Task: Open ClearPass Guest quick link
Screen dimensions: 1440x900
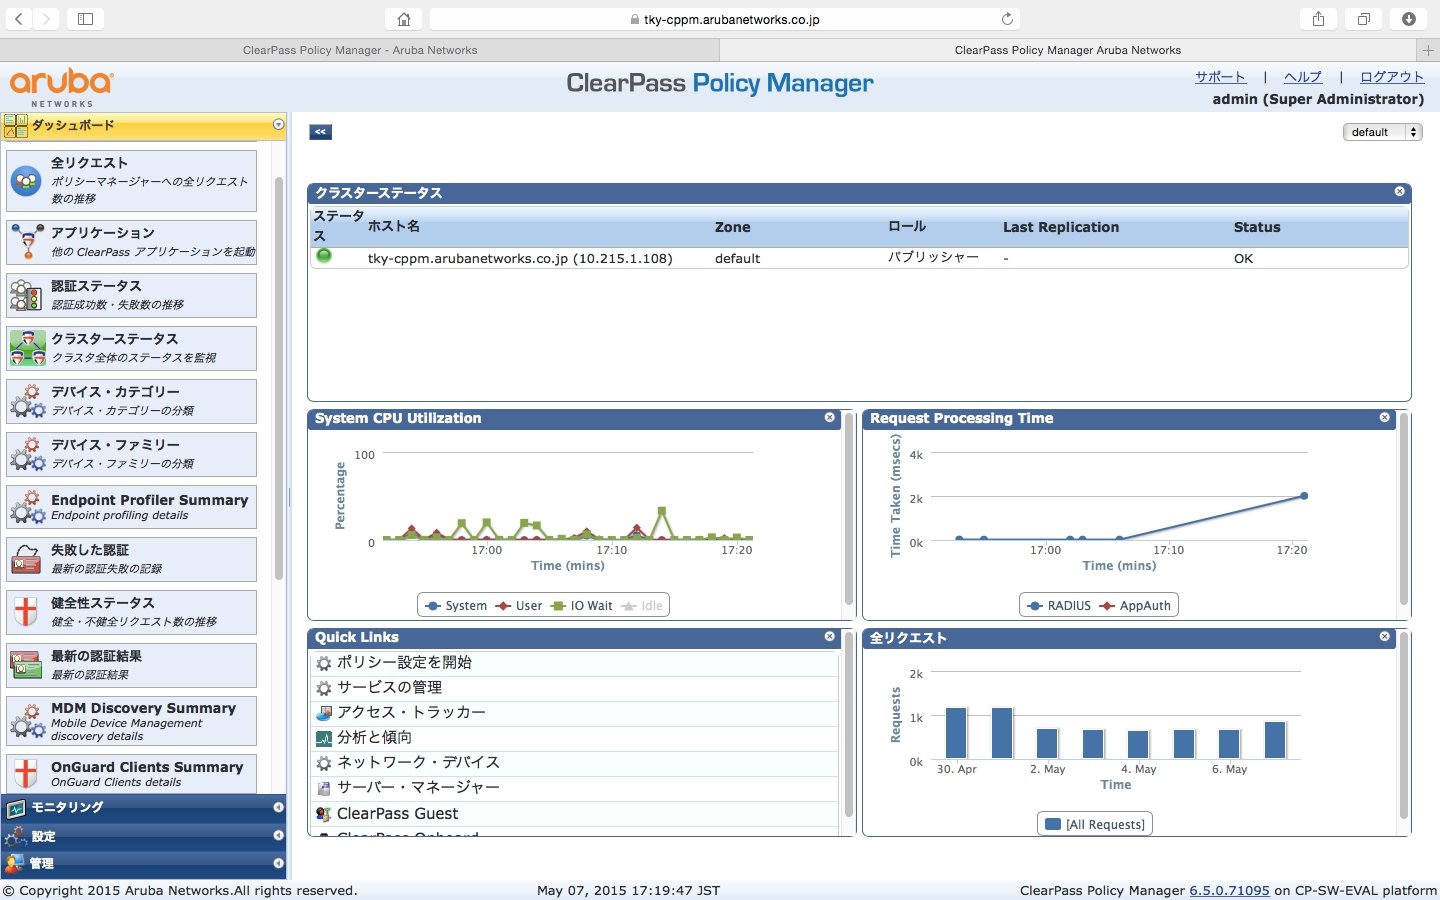Action: (397, 814)
